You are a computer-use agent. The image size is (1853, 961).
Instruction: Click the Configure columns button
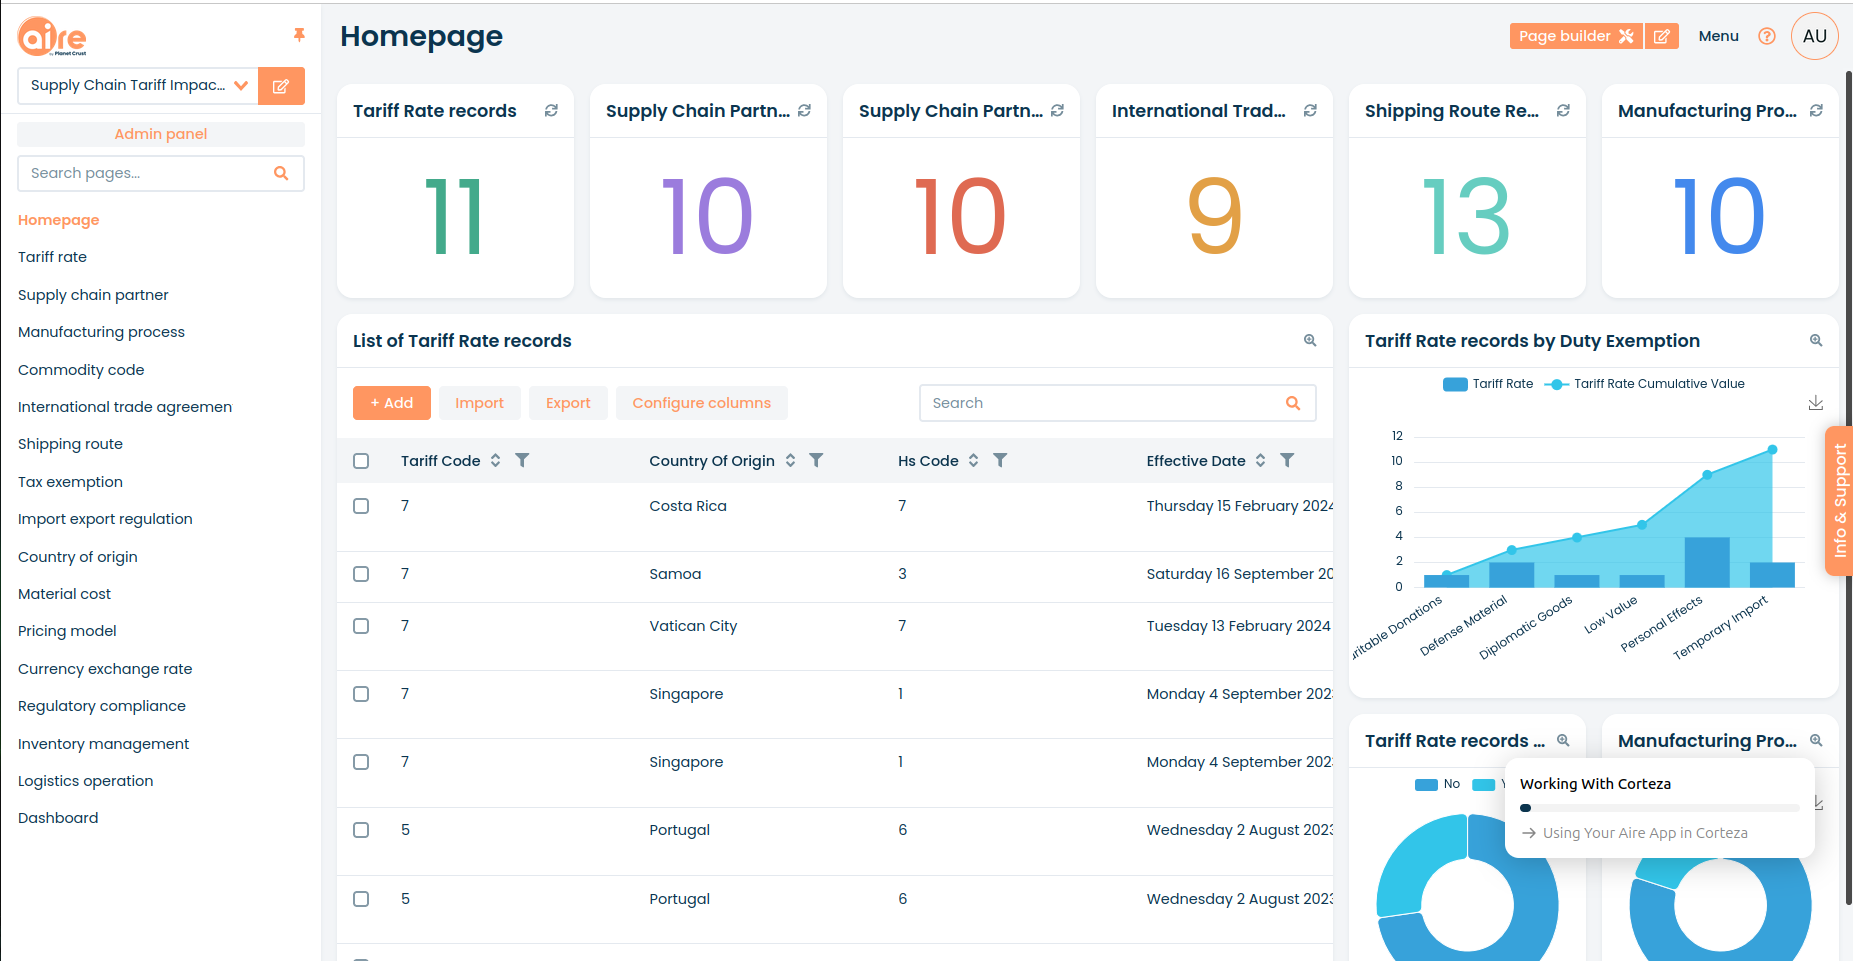coord(701,403)
